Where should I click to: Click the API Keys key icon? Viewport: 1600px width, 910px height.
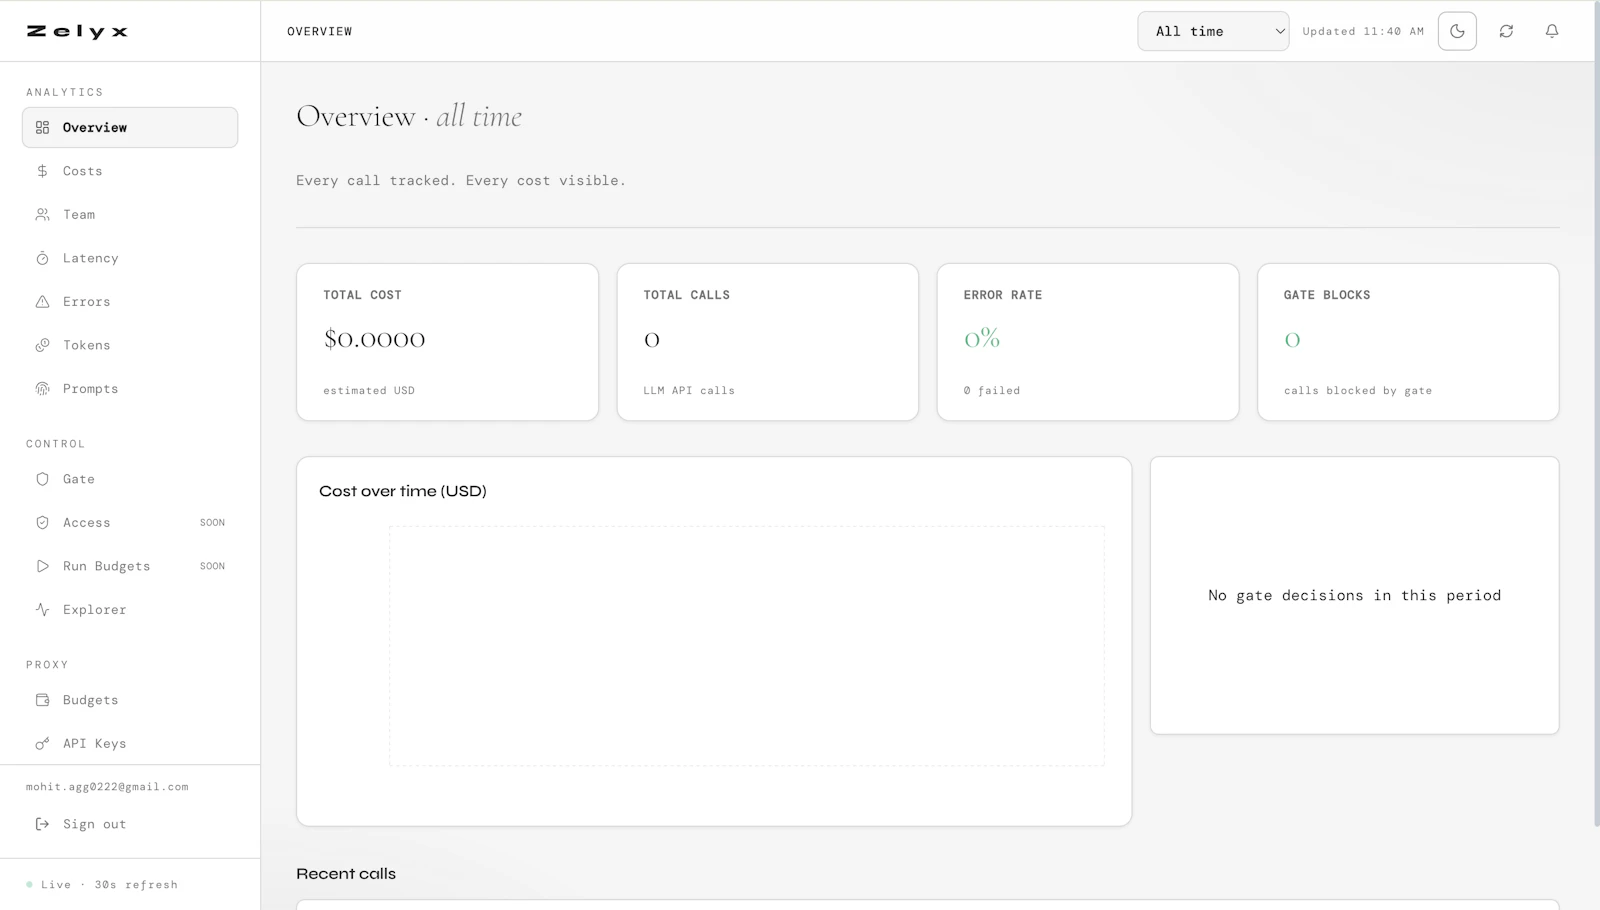point(42,744)
